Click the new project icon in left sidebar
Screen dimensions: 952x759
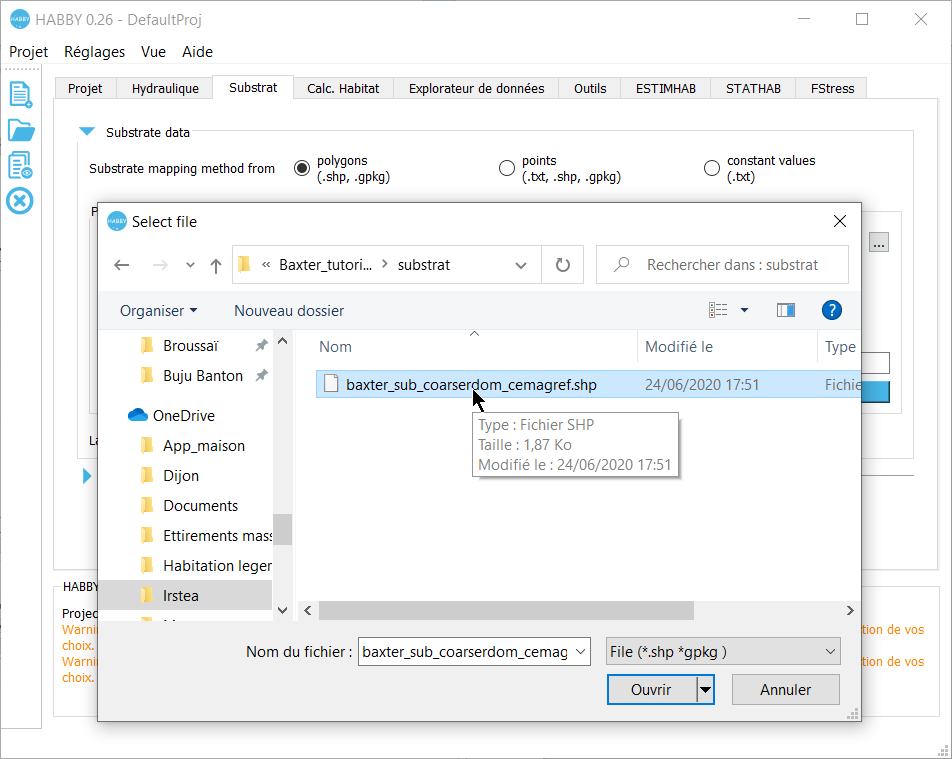20,94
